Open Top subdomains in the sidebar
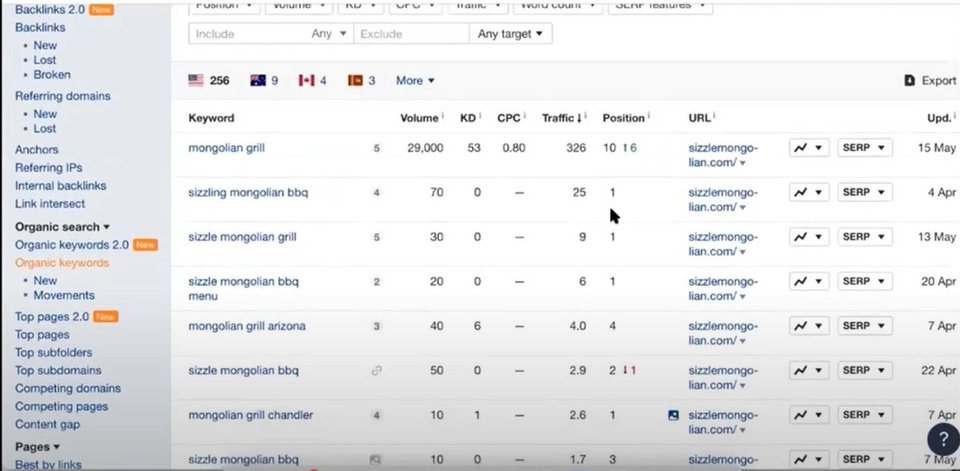The image size is (960, 471). point(58,370)
